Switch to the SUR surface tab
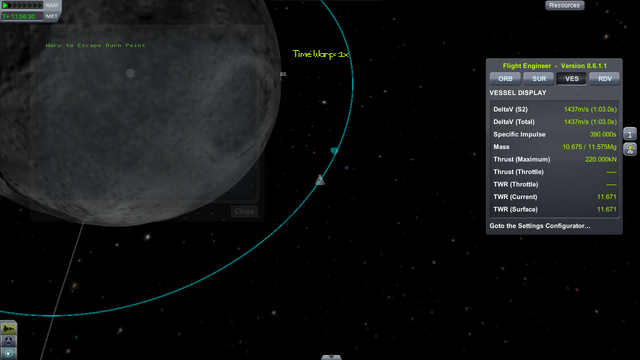 click(x=539, y=79)
